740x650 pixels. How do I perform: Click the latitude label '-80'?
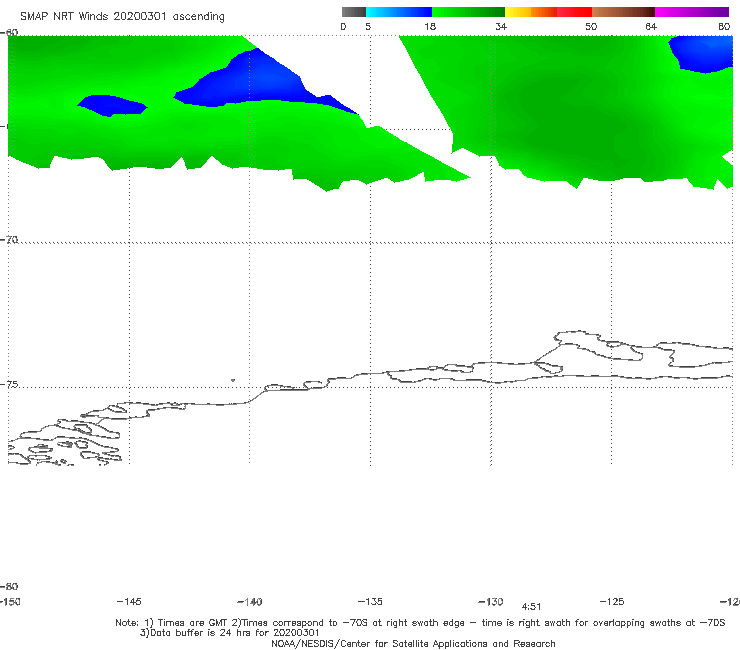pyautogui.click(x=9, y=586)
